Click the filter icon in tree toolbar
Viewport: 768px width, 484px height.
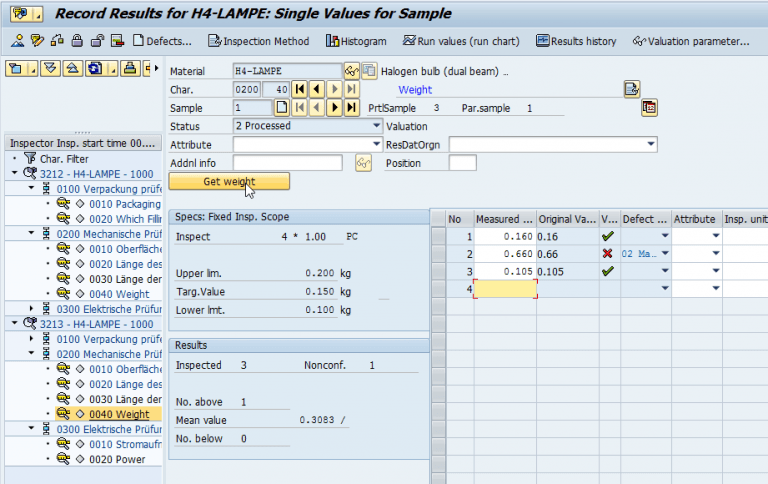coord(16,69)
